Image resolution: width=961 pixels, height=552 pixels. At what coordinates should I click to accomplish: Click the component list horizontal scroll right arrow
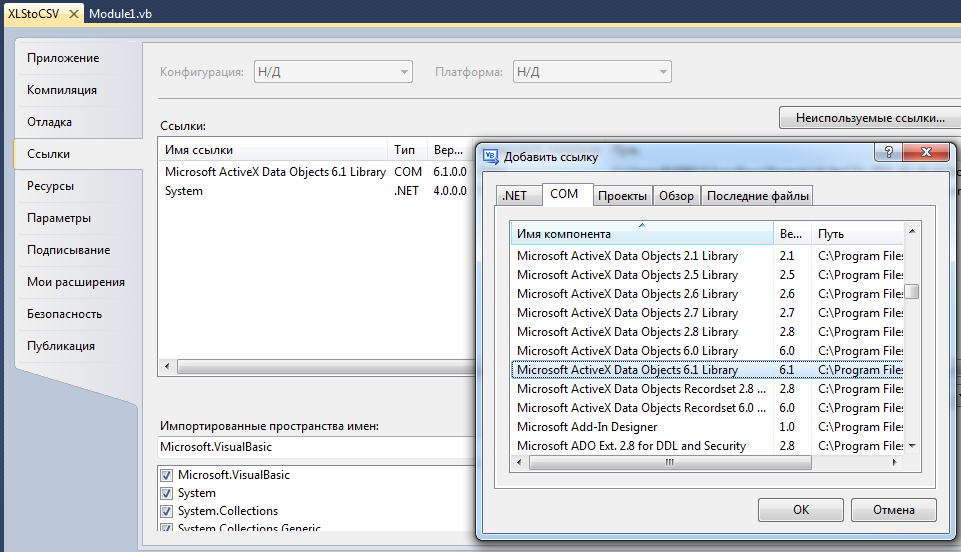(x=895, y=463)
